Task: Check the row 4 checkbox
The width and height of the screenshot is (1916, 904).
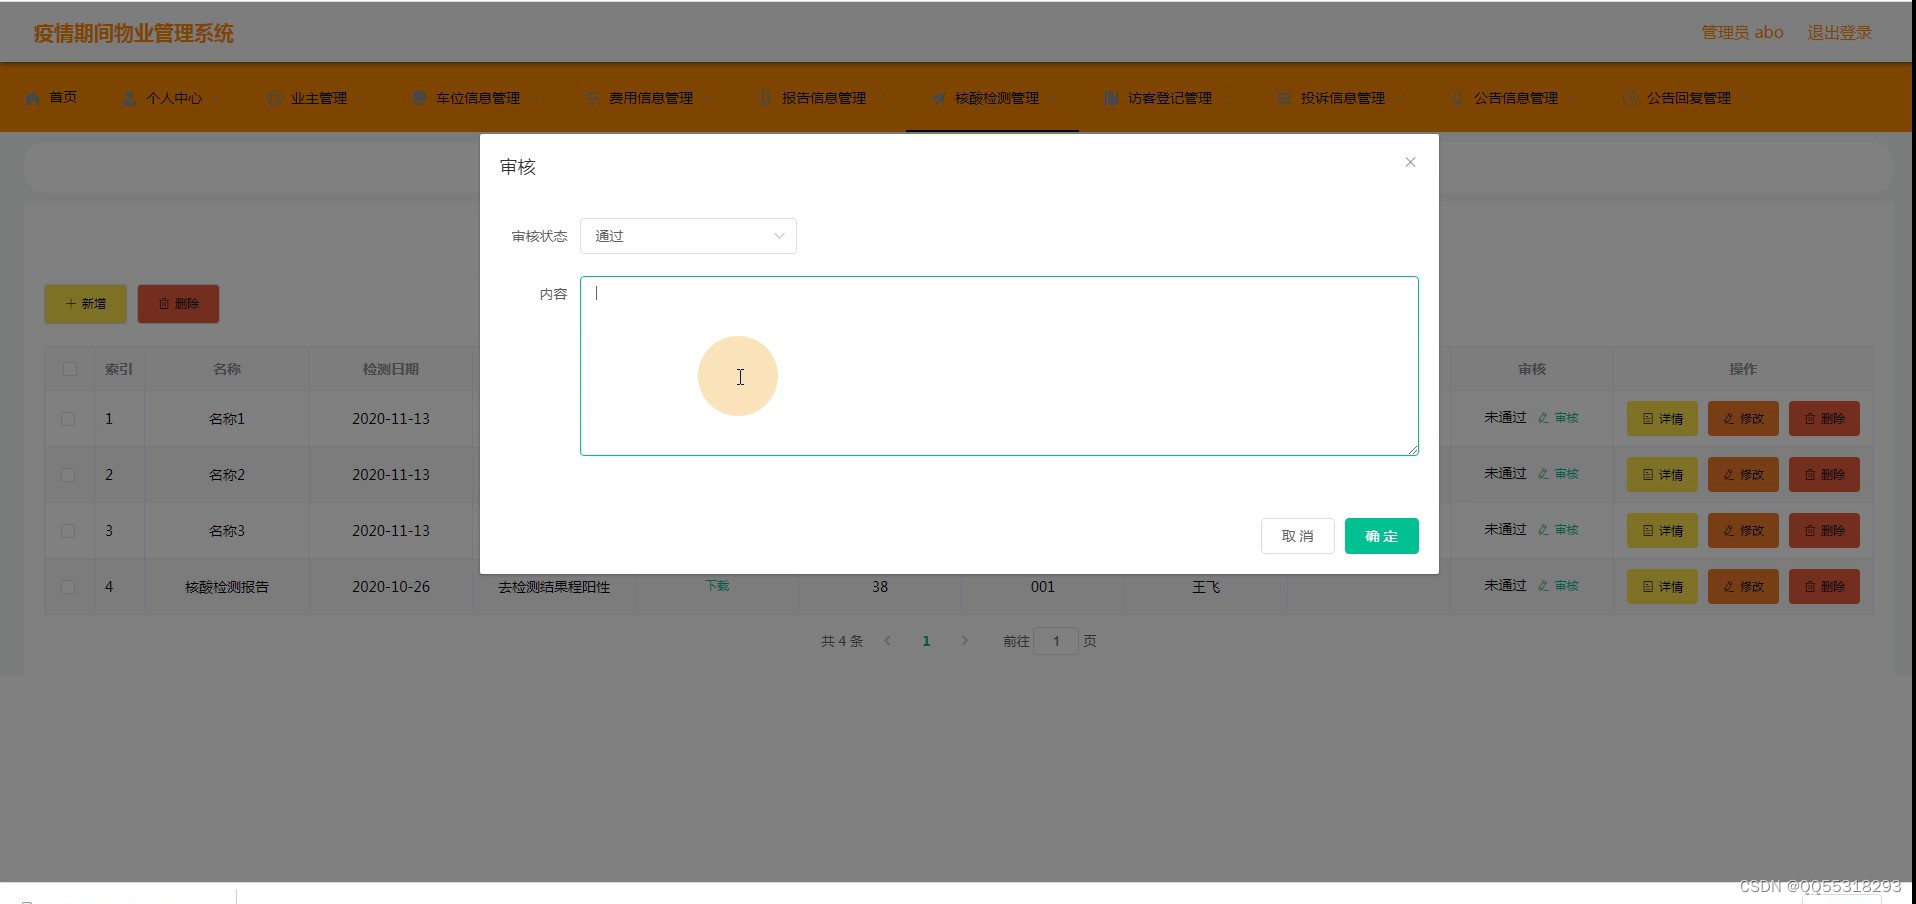Action: (x=68, y=587)
